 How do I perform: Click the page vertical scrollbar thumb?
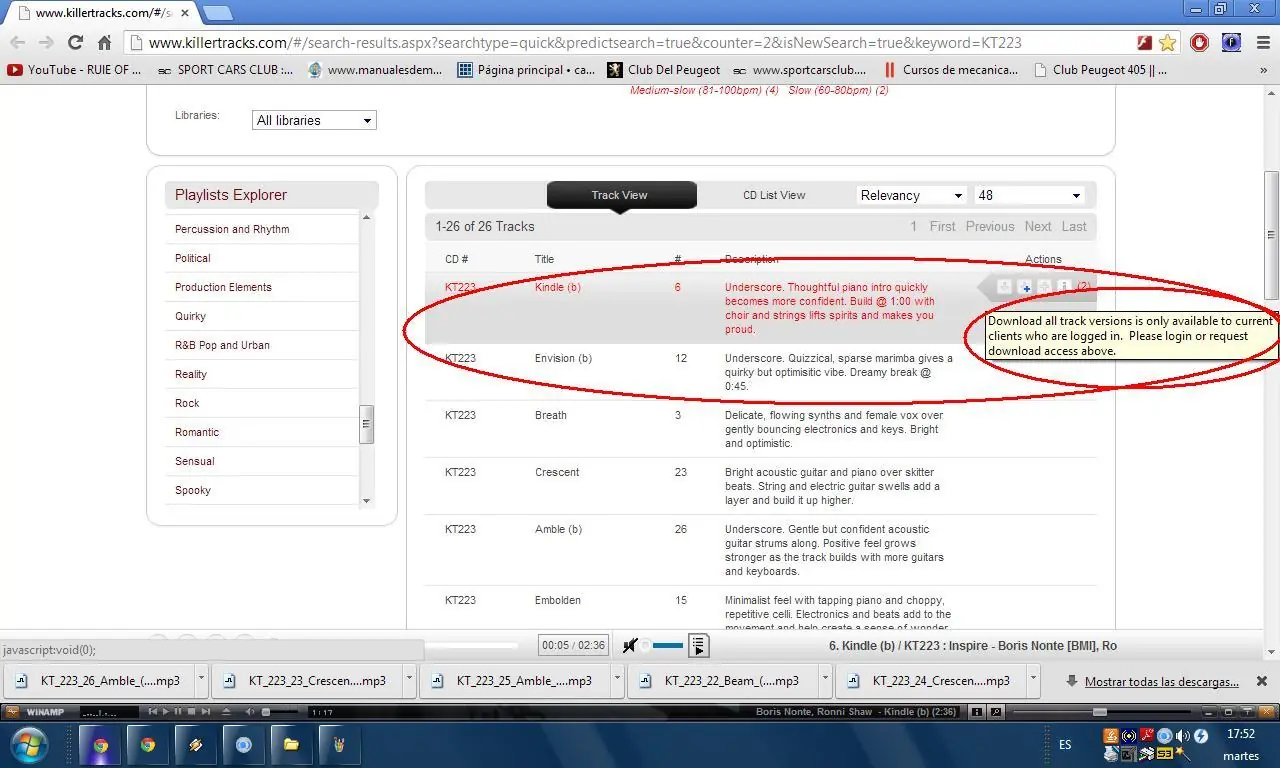pos(1271,235)
